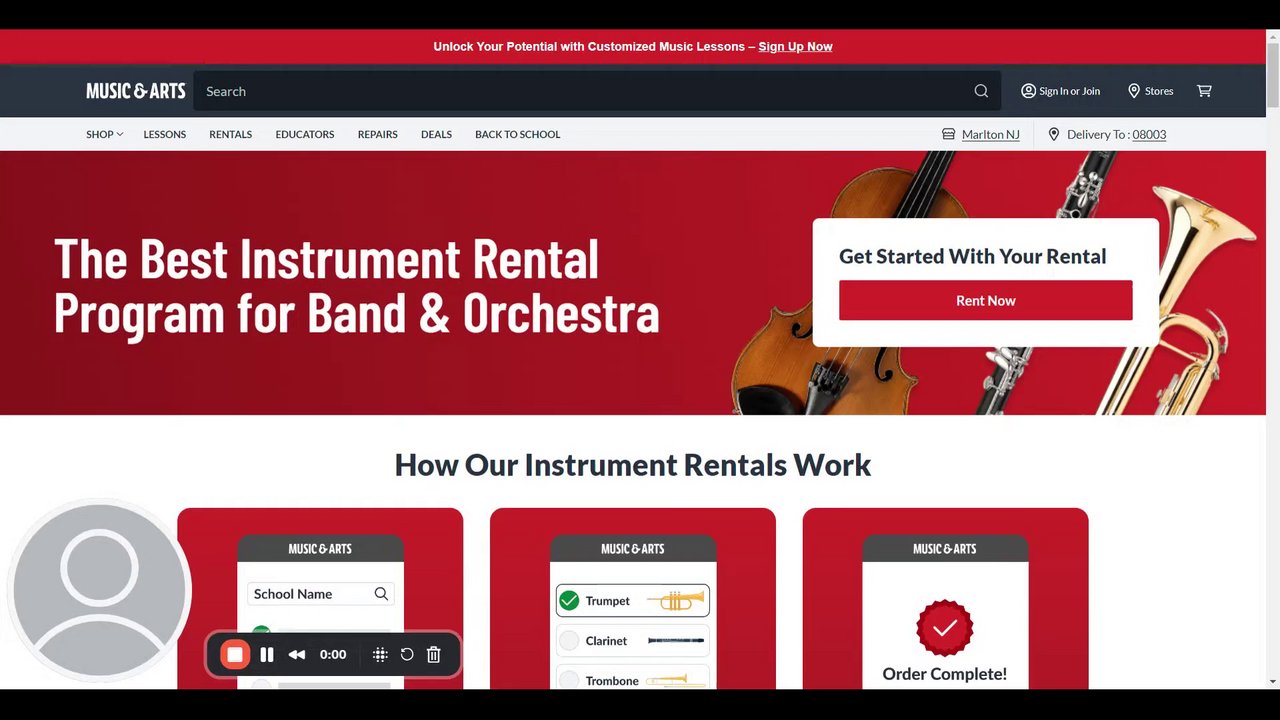Click the 0:00 recording timer
The image size is (1280, 720).
(x=333, y=655)
